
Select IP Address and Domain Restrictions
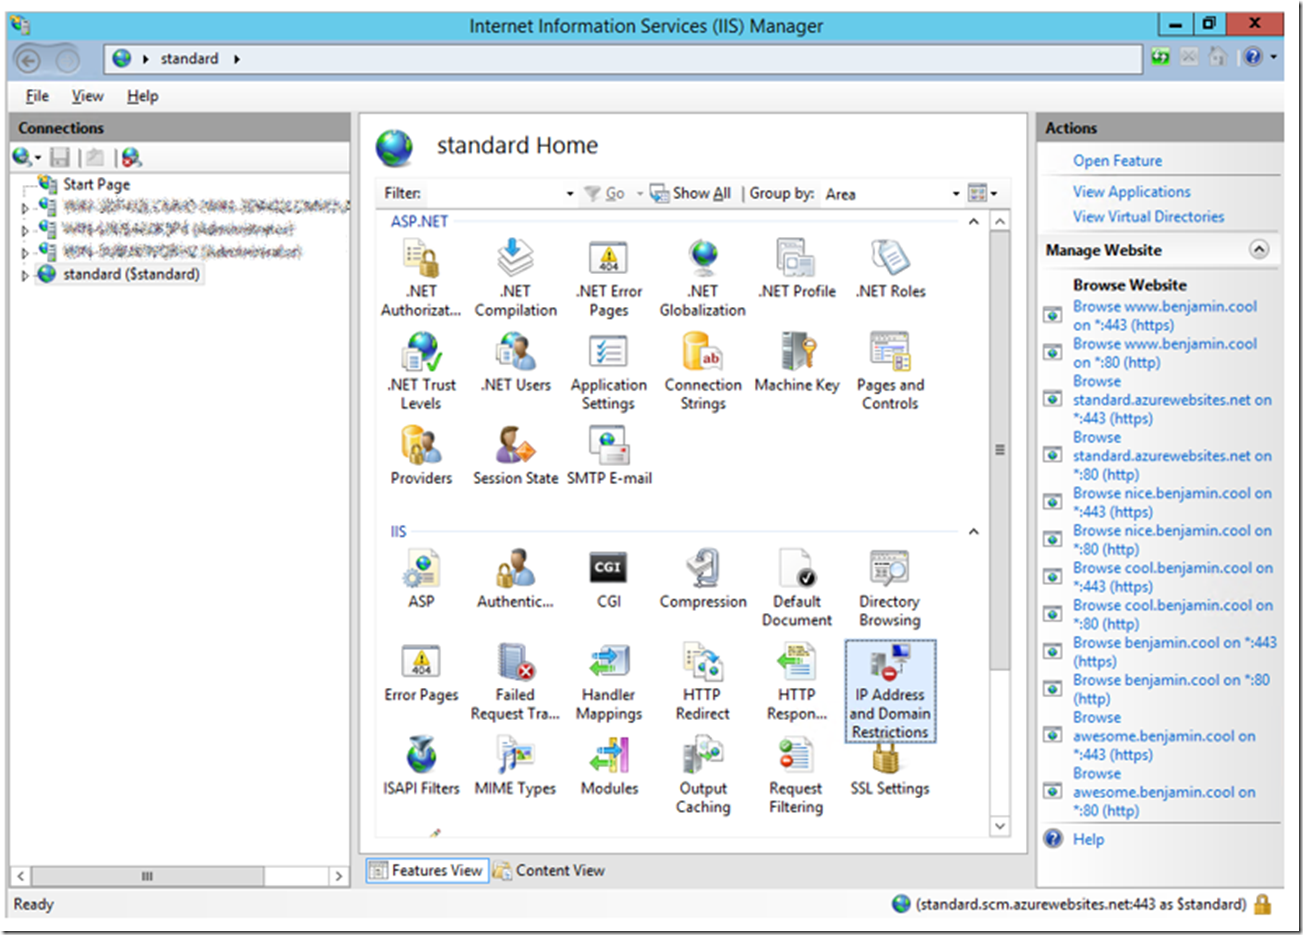point(890,691)
